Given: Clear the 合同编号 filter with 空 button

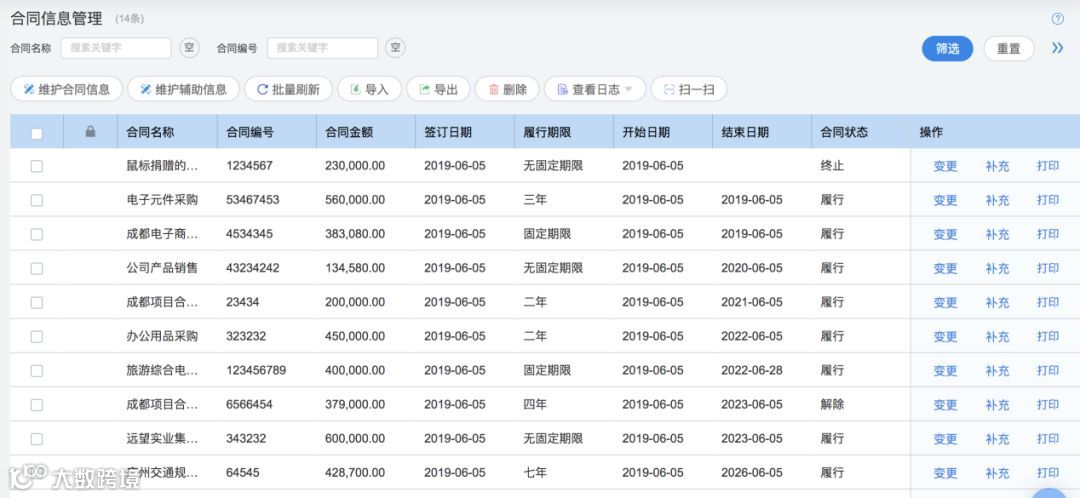Looking at the screenshot, I should pos(395,48).
